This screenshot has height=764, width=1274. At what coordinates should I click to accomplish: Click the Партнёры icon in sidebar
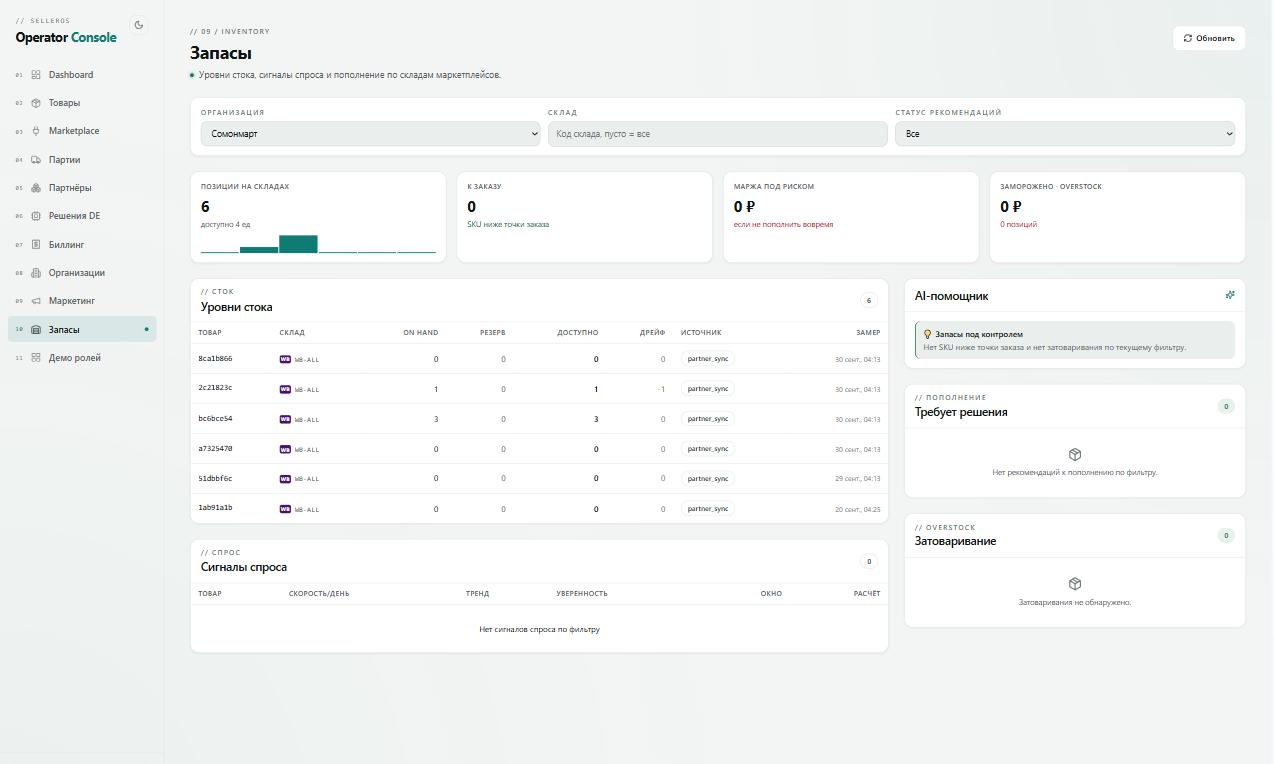[36, 188]
